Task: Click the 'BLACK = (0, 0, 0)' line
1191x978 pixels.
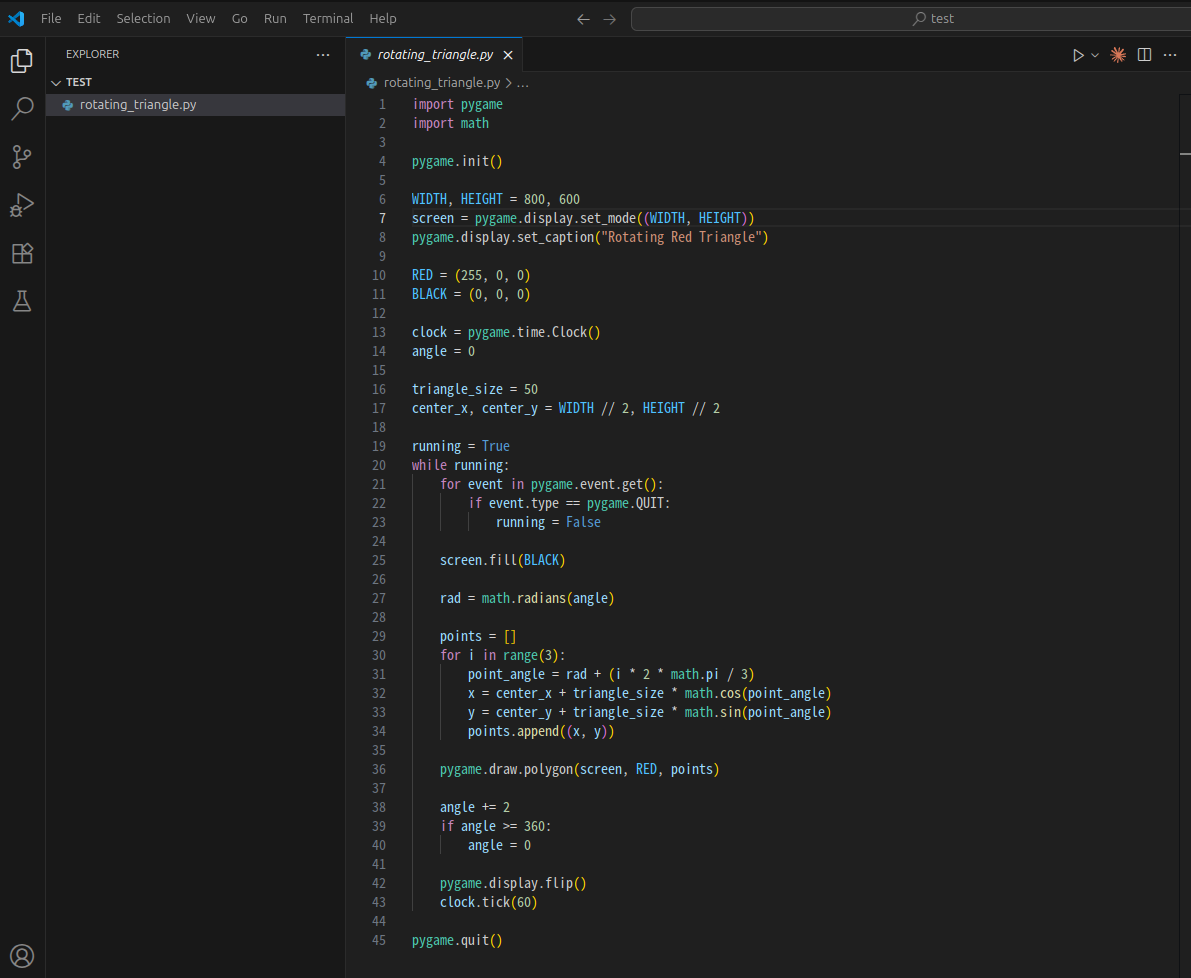Action: coord(471,295)
